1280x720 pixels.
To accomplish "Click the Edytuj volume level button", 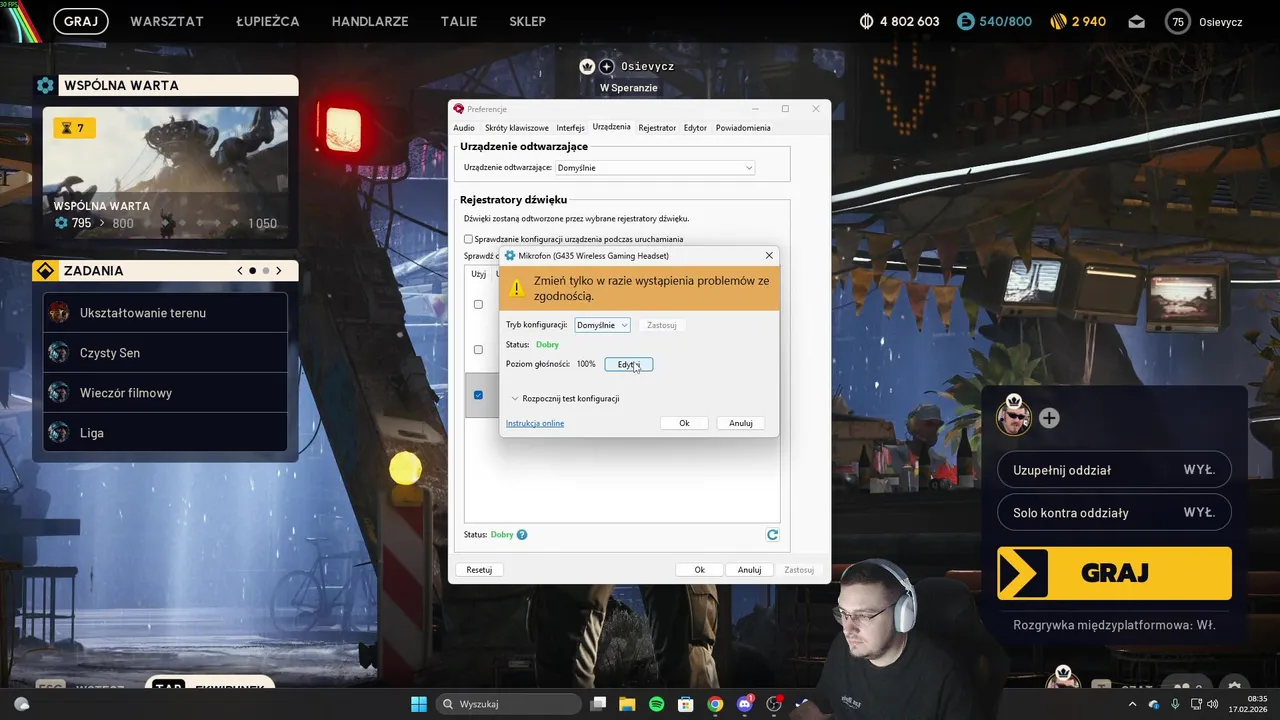I will pos(629,364).
